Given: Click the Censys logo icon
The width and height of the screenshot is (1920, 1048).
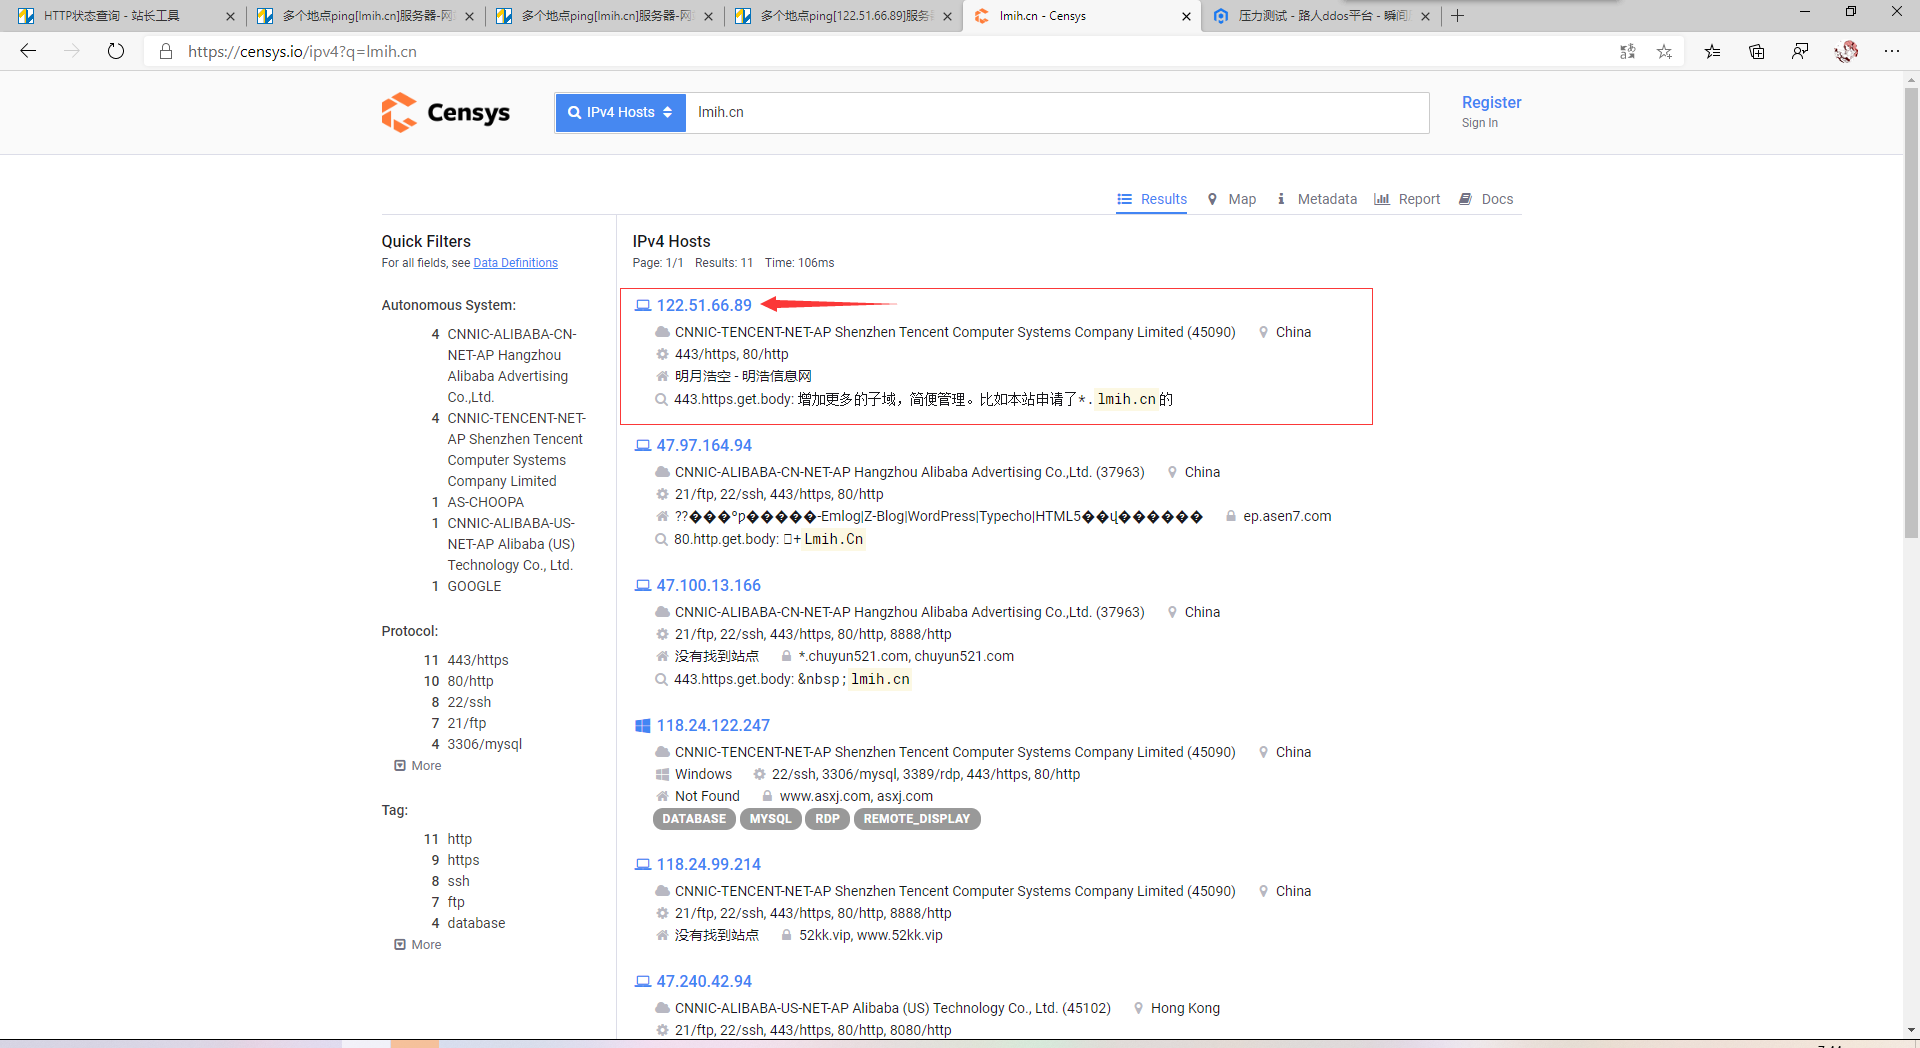Looking at the screenshot, I should [x=399, y=113].
